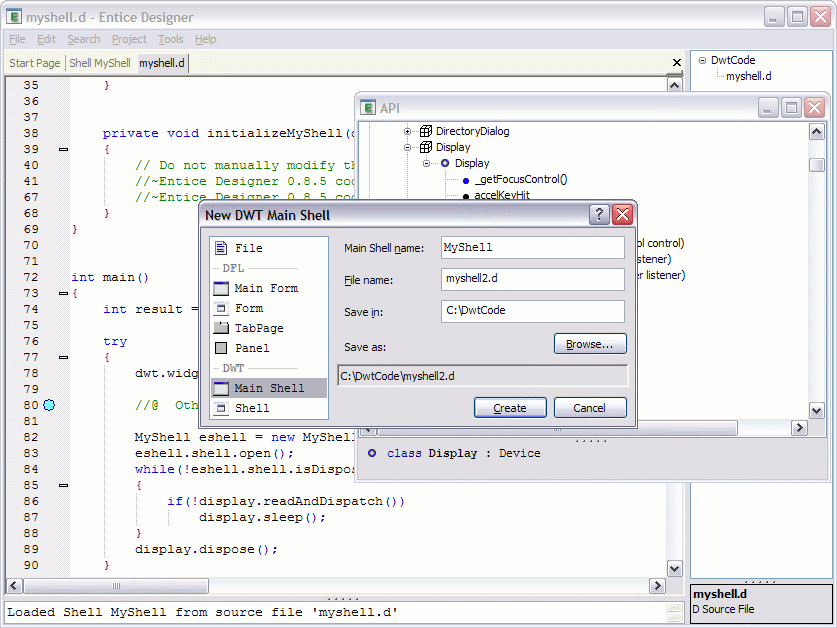Image resolution: width=837 pixels, height=628 pixels.
Task: Switch to the Start Page tab
Action: coord(35,63)
